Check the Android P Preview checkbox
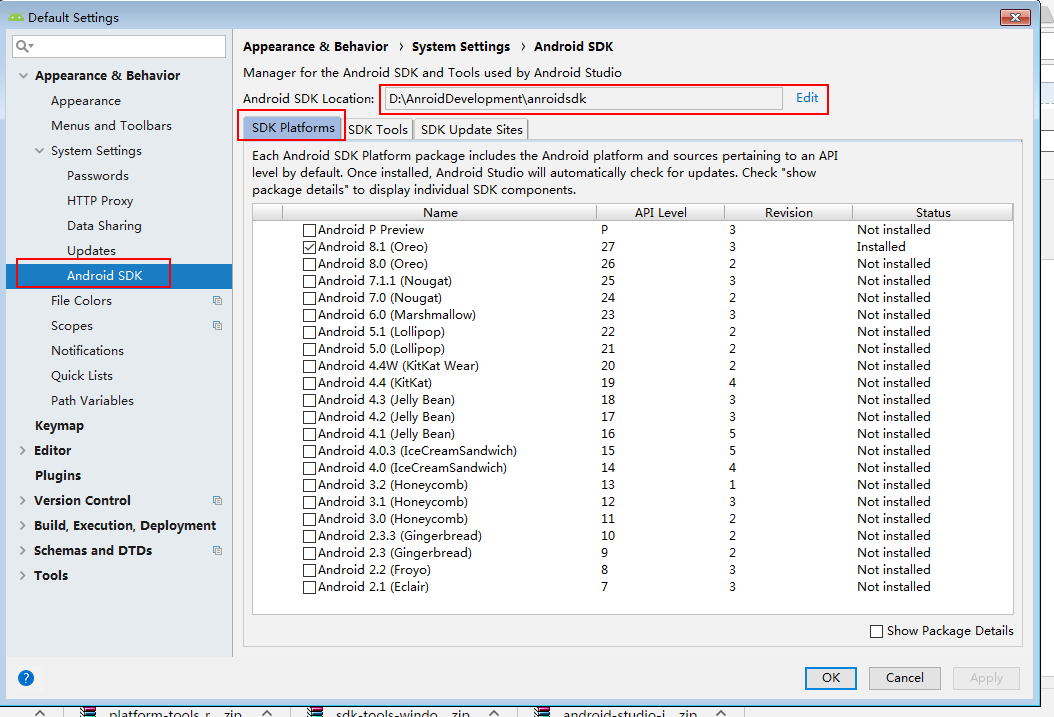This screenshot has width=1054, height=717. [309, 230]
